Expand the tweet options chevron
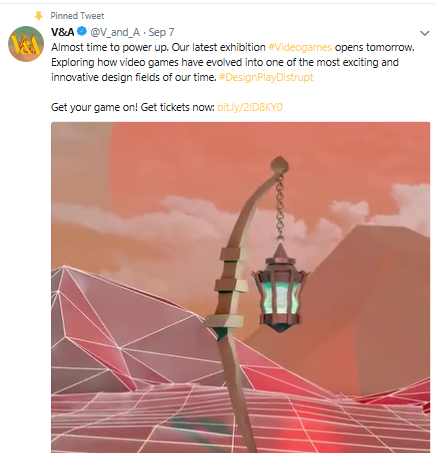This screenshot has height=453, width=435. (424, 33)
